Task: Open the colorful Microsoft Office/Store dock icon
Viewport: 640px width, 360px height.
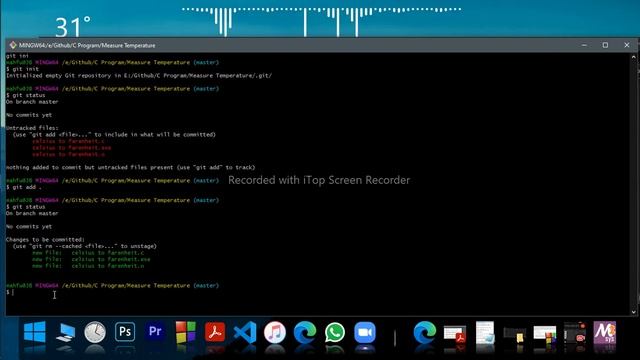Action: coord(185,332)
